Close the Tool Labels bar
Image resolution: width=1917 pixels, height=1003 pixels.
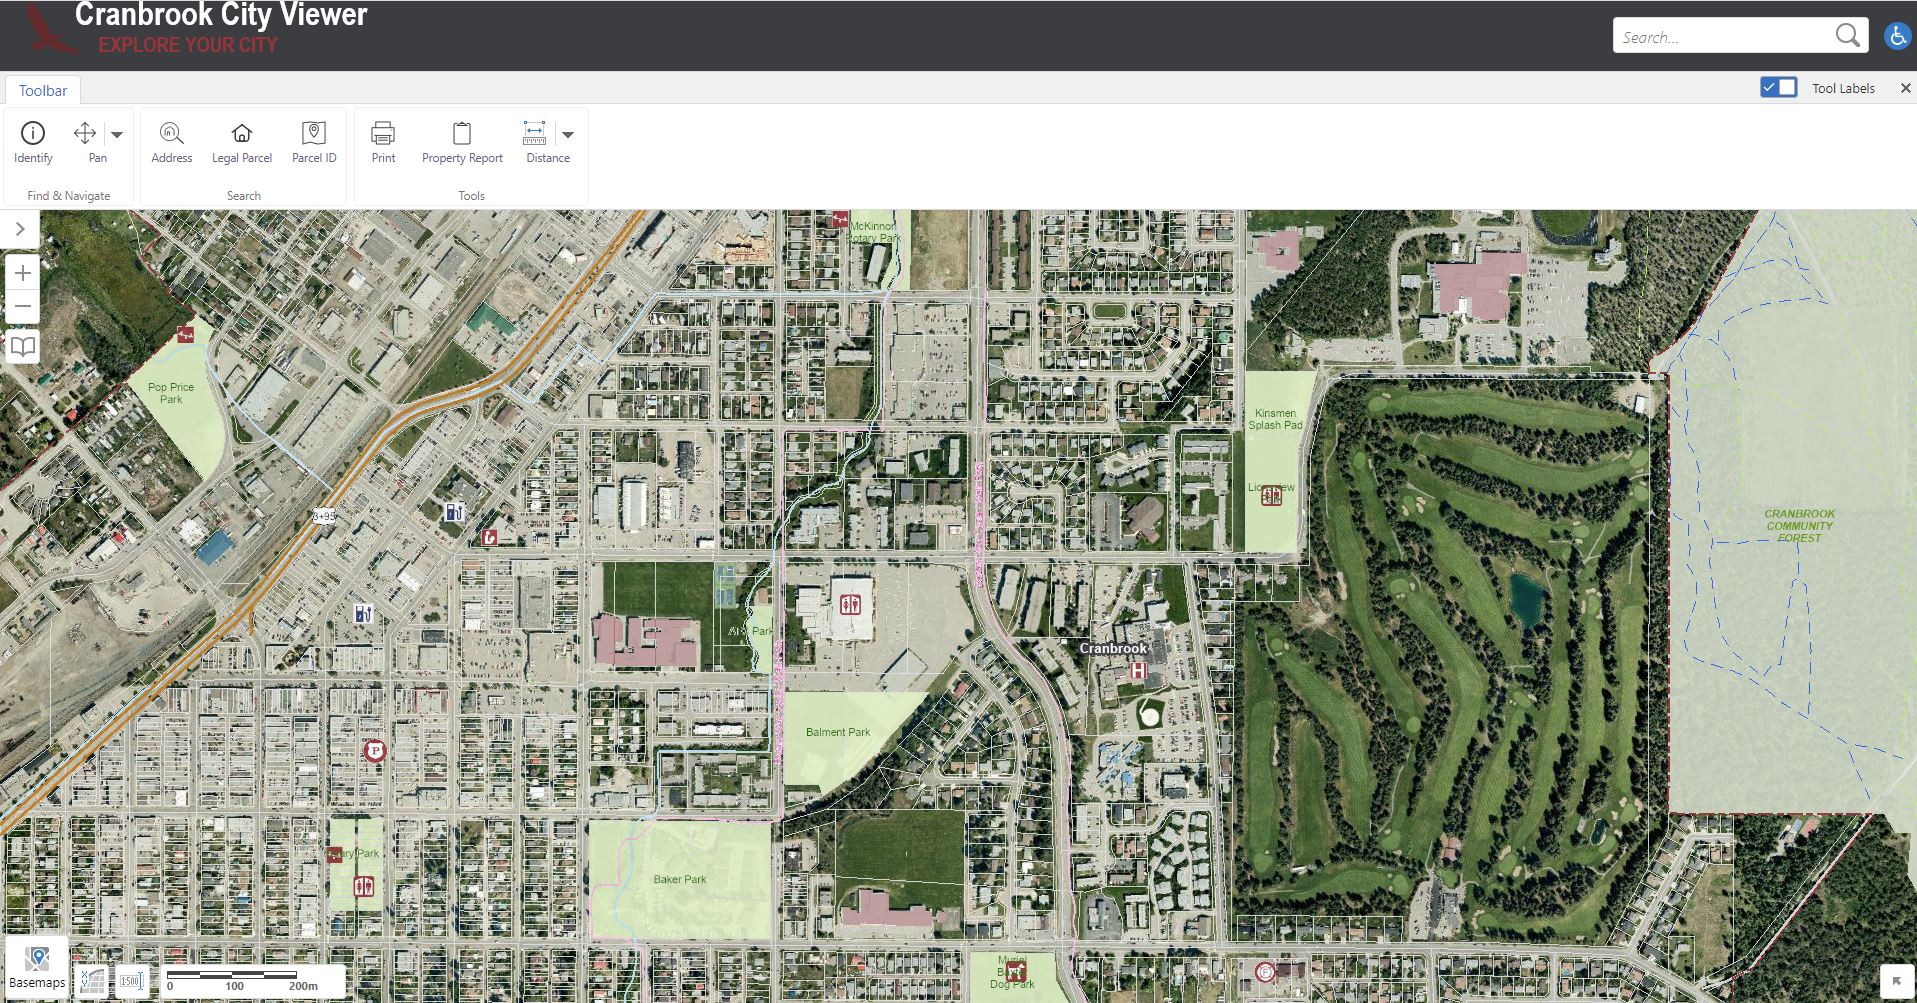(x=1905, y=88)
